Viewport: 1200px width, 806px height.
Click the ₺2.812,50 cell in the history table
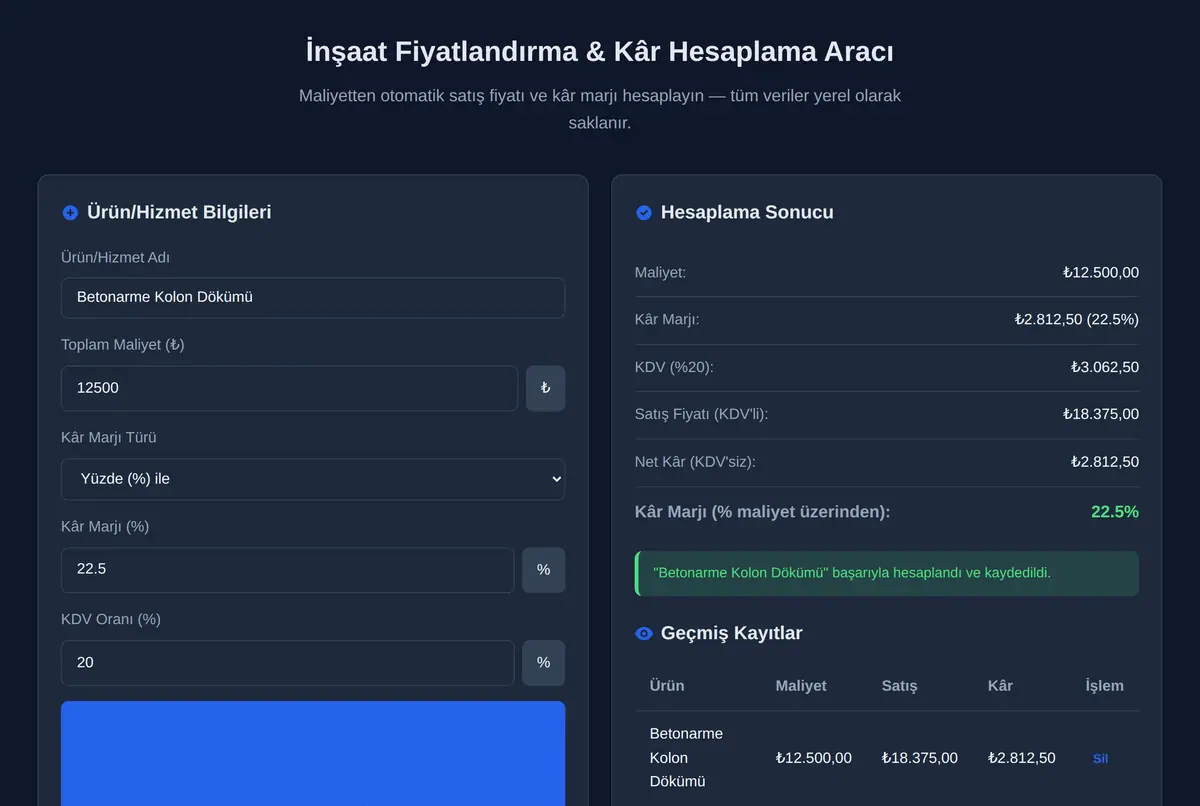point(1022,758)
